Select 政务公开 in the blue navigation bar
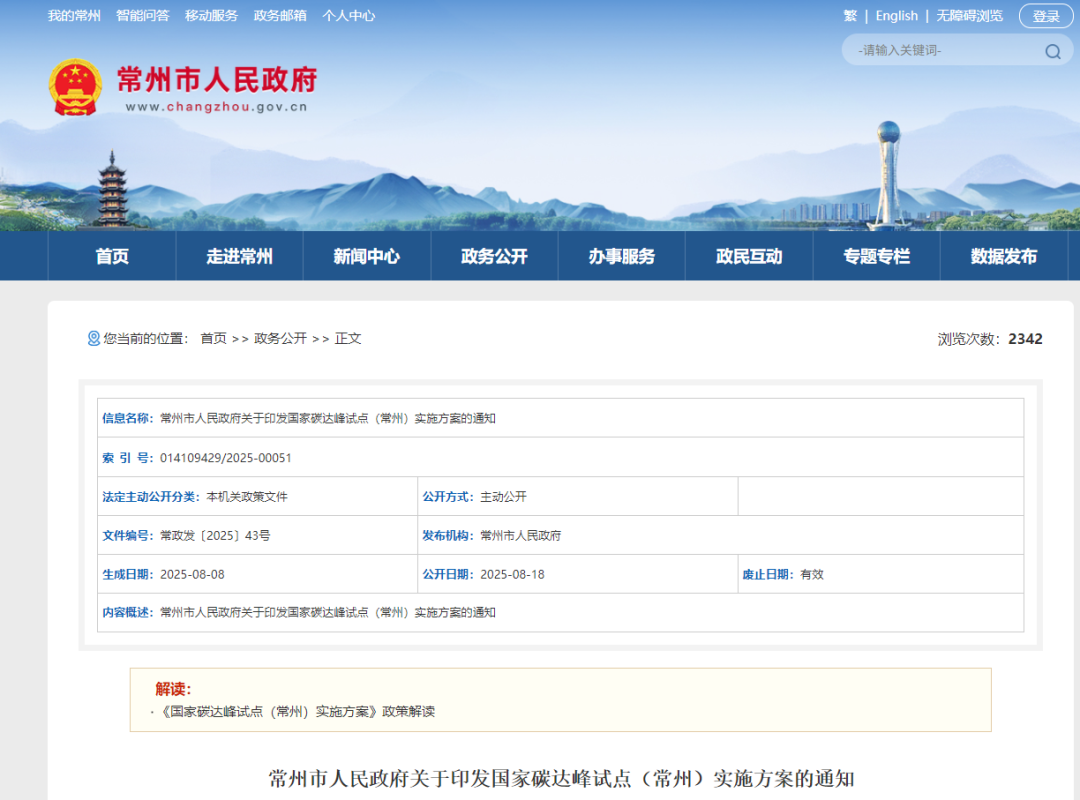This screenshot has height=800, width=1080. (494, 256)
